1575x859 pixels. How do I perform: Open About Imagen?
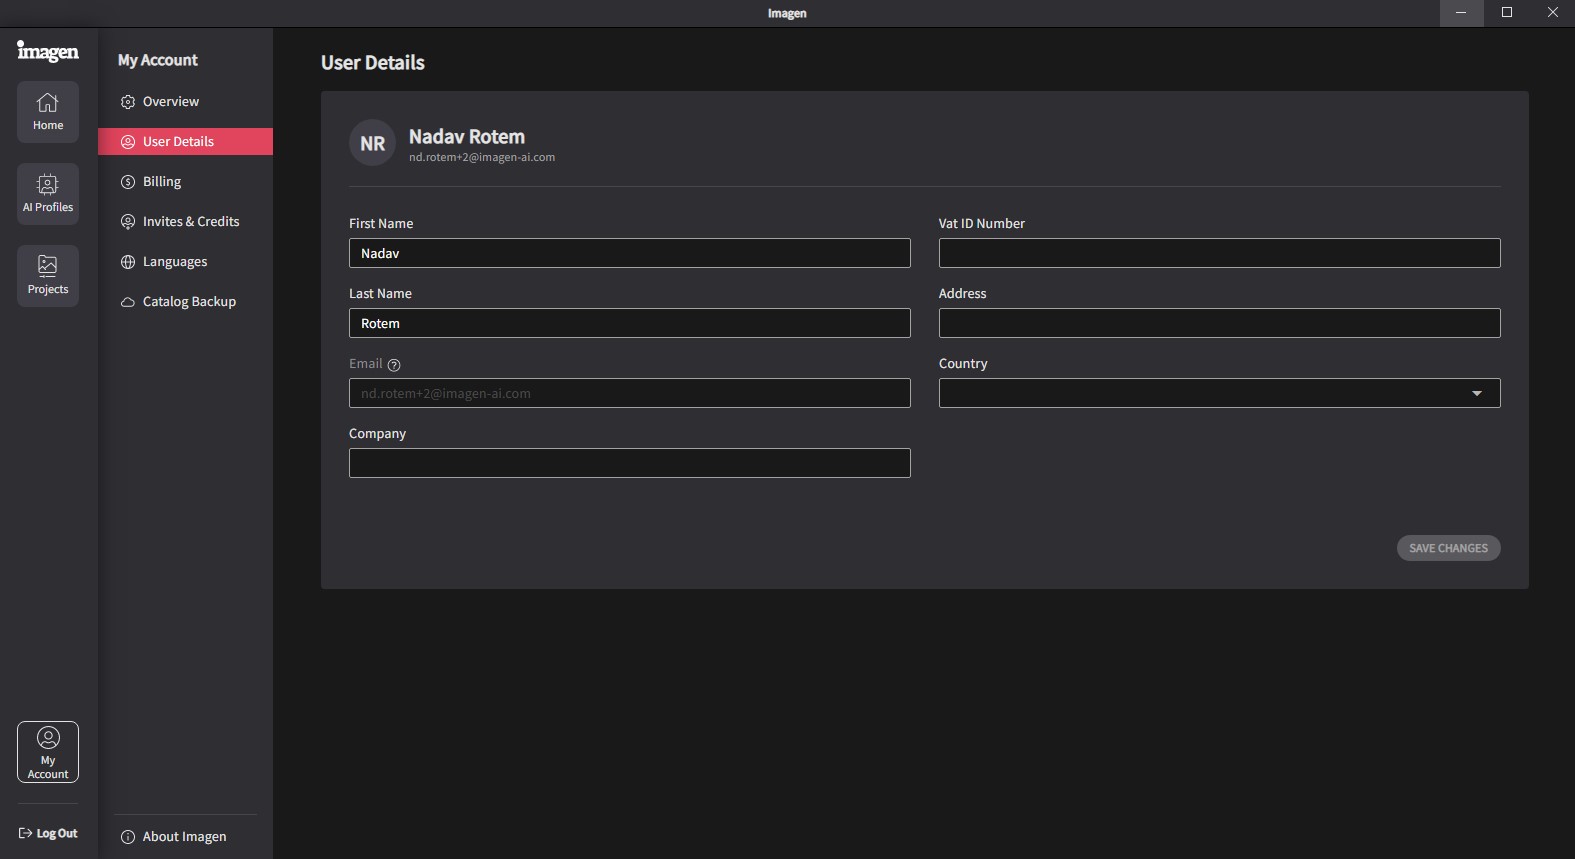174,836
